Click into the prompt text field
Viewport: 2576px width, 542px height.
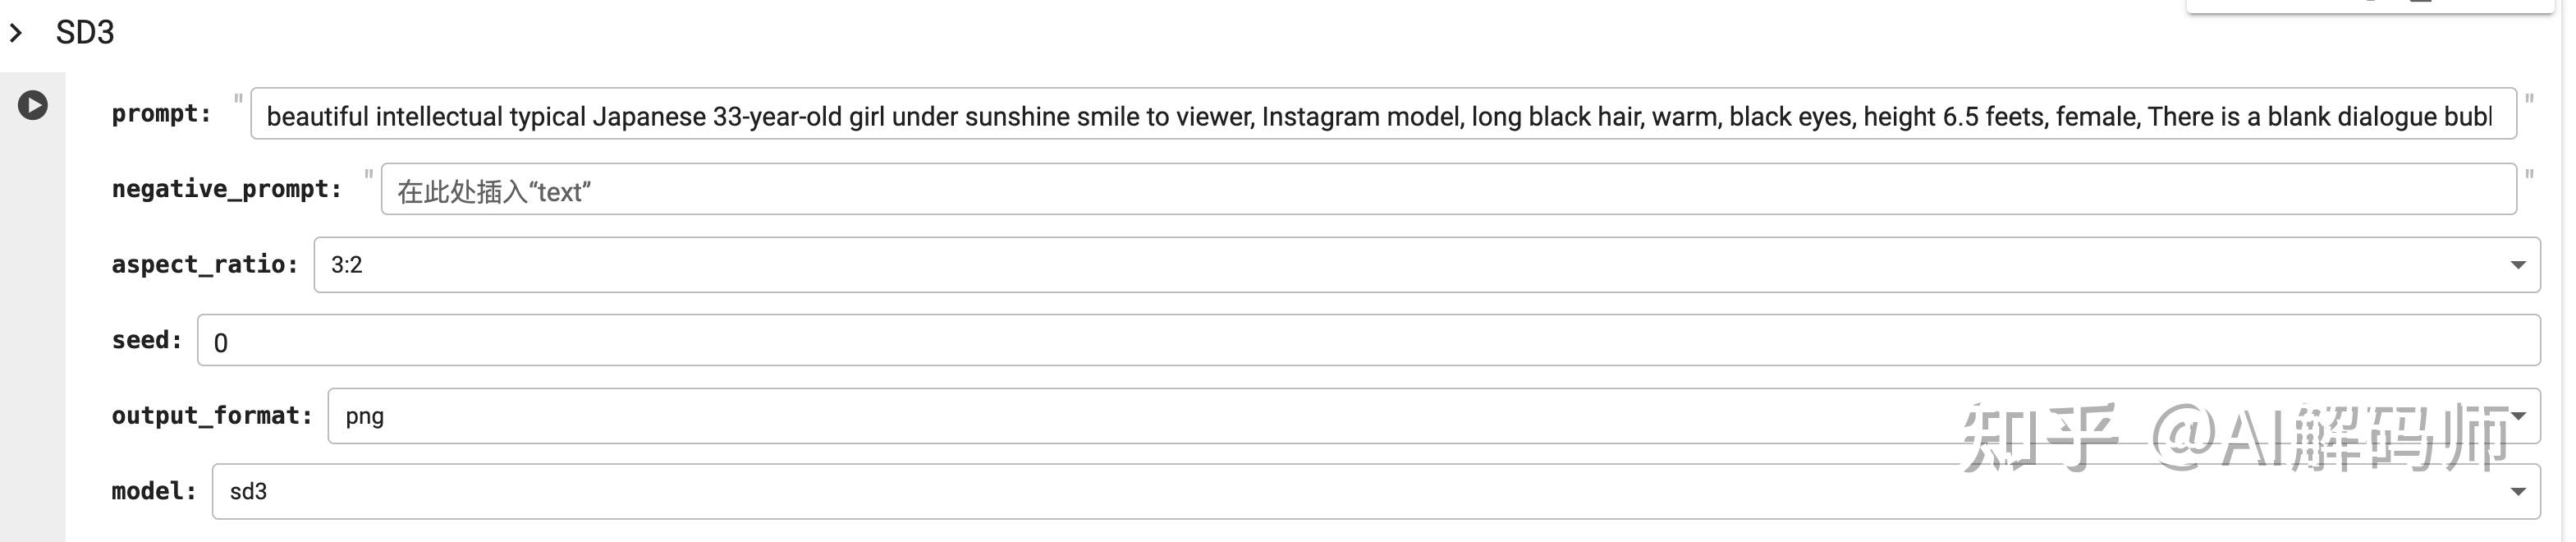[1380, 116]
